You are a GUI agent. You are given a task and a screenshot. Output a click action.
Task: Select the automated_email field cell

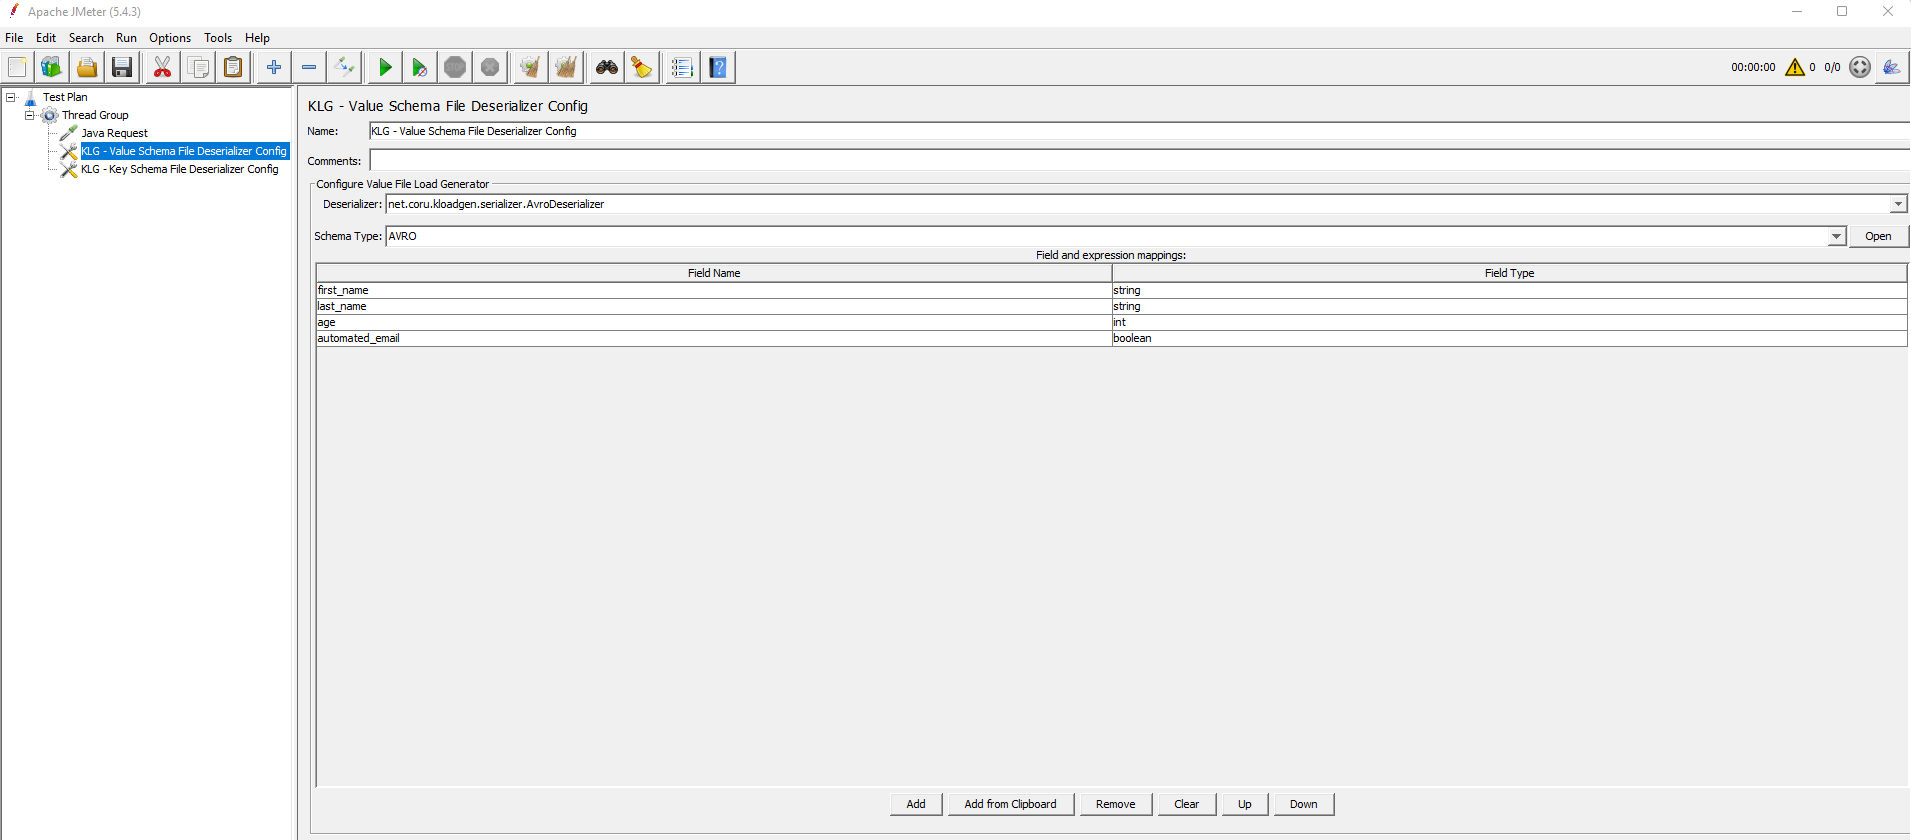click(714, 338)
